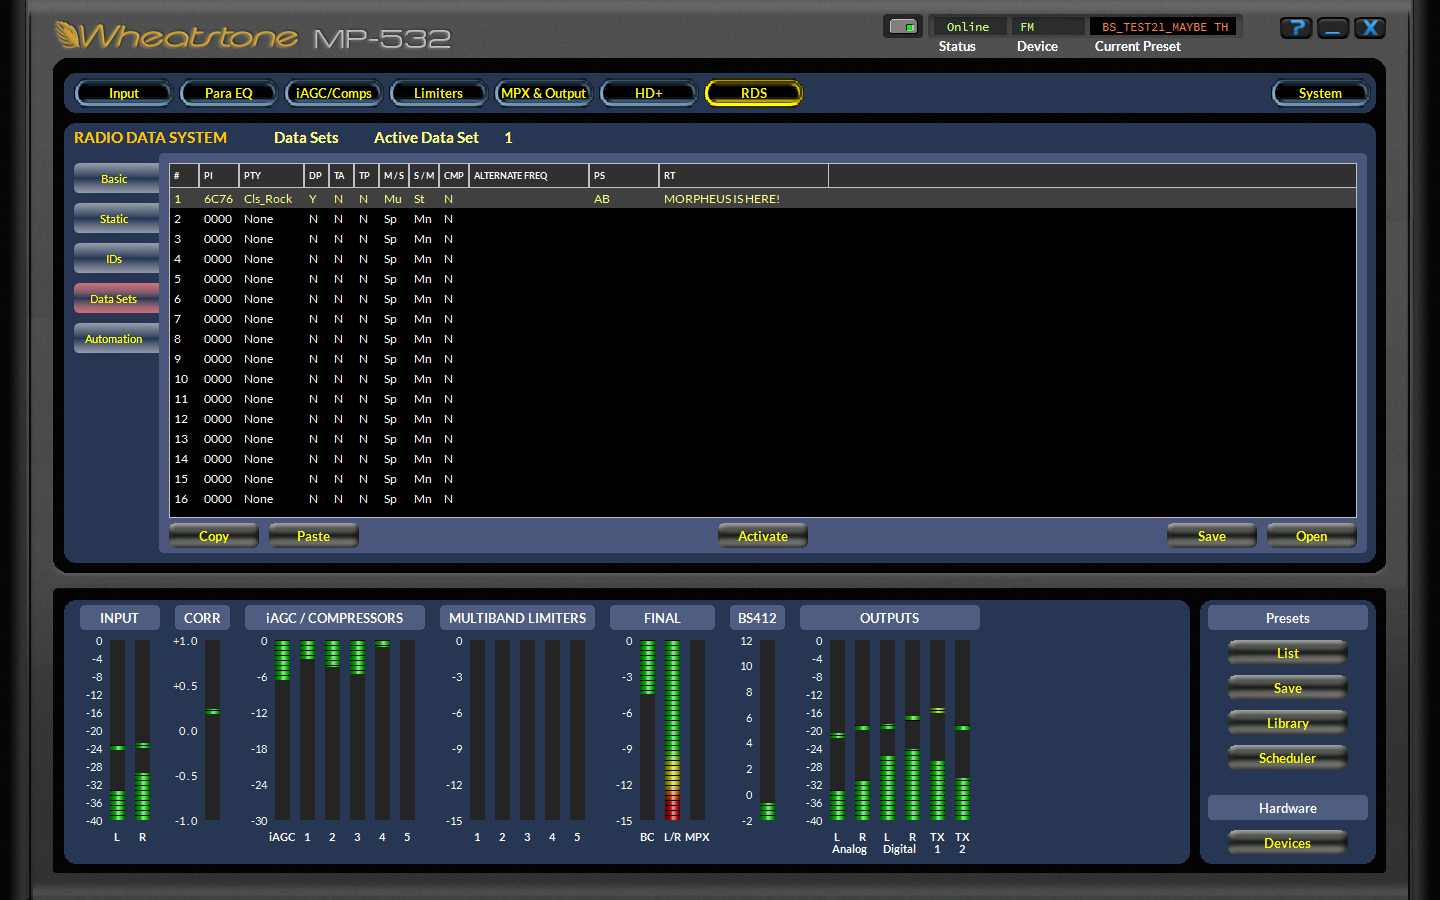Click the RT column header
Screen dimensions: 1440x900
tap(744, 176)
